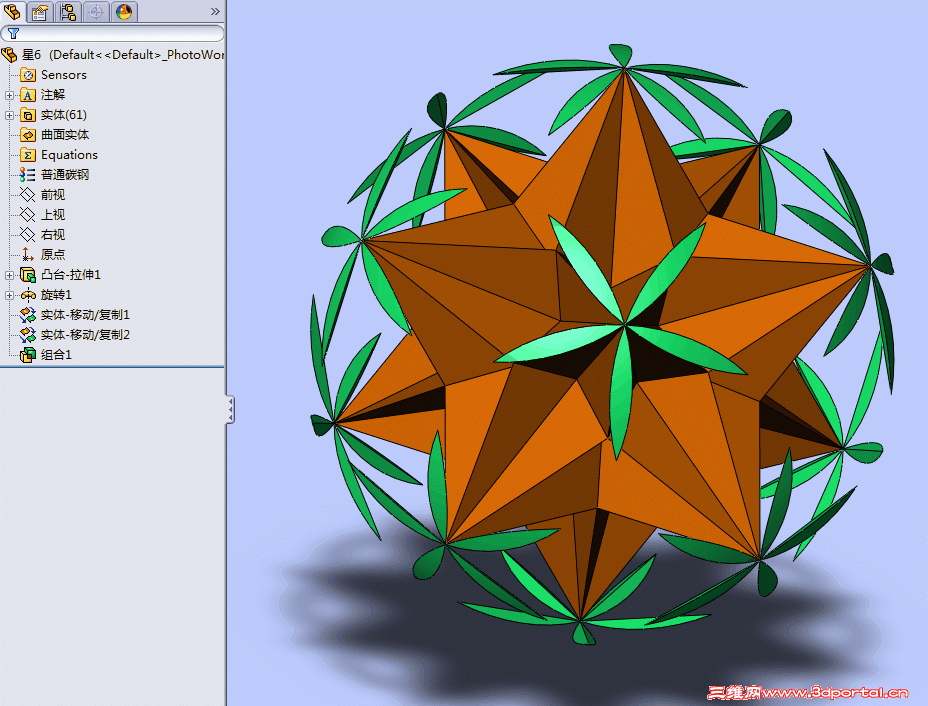Expand the 注解 annotations node
Viewport: 928px width, 706px height.
coord(9,95)
